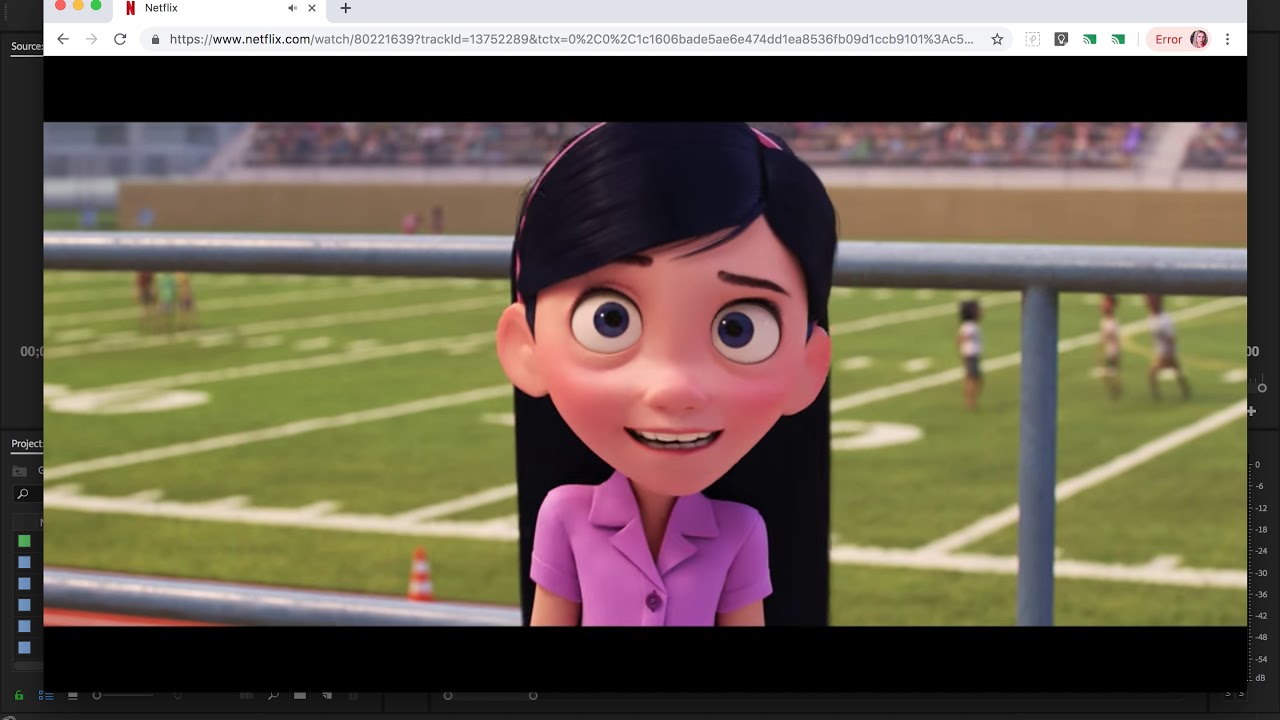Viewport: 1280px width, 720px height.
Task: Go back with Chrome's back arrow
Action: tap(63, 39)
